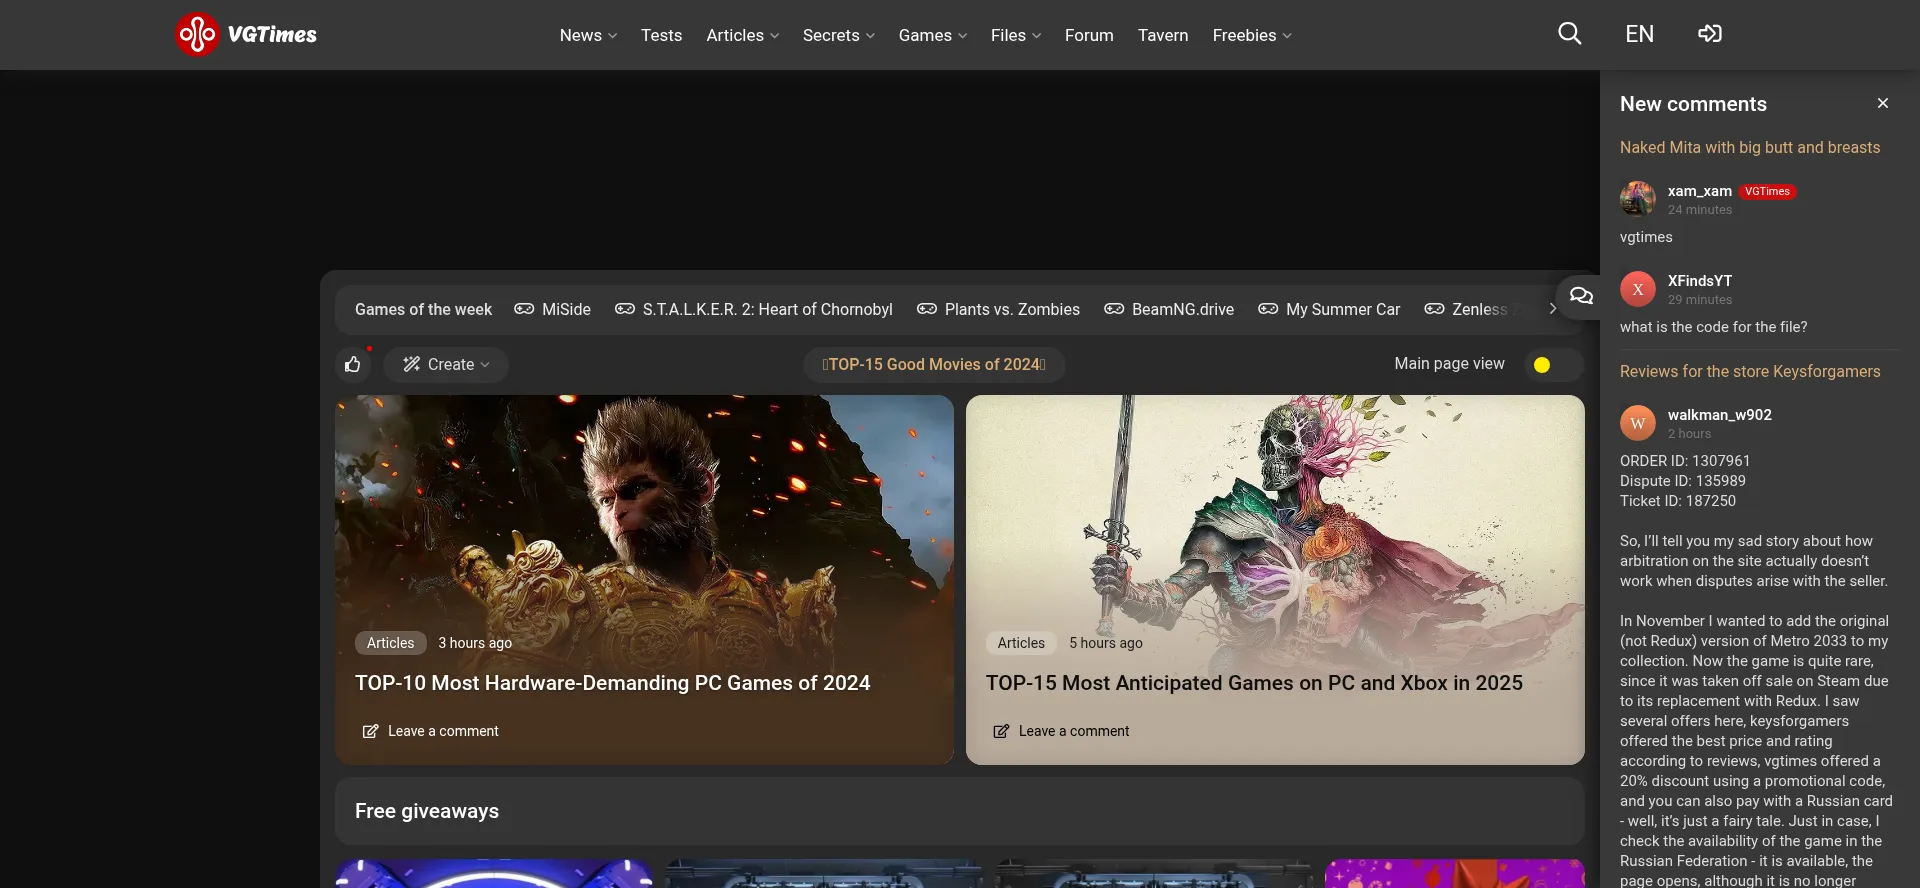The width and height of the screenshot is (1920, 888).
Task: Open TOP-15 Most Anticipated Games title
Action: coord(1254,683)
